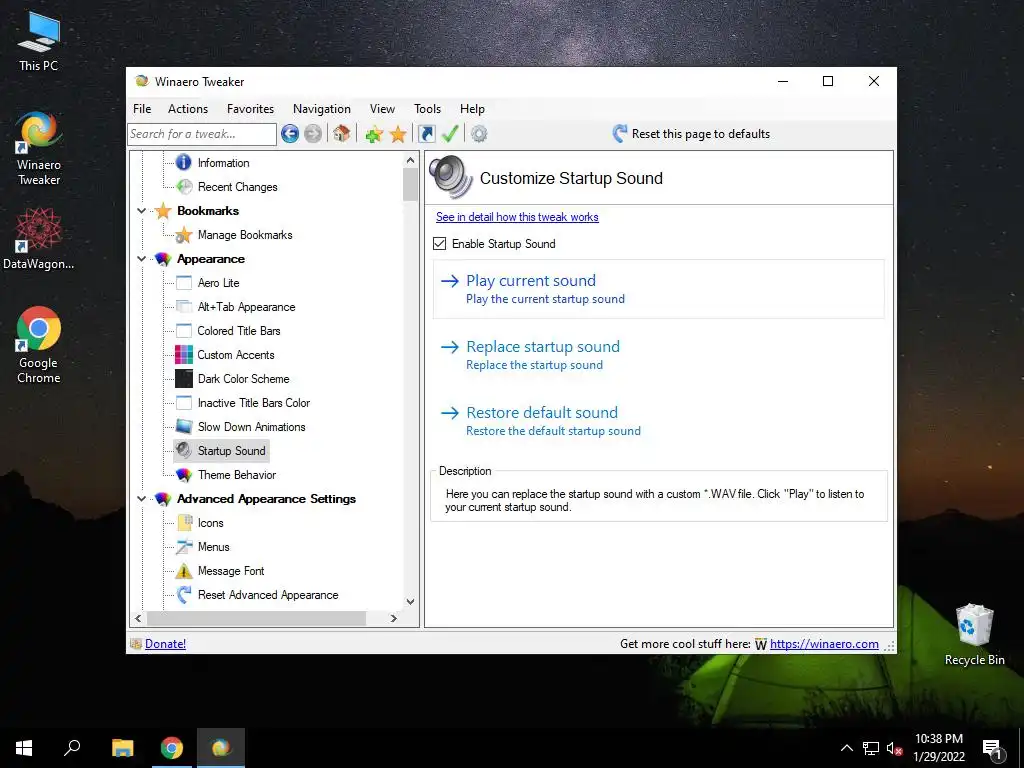This screenshot has width=1024, height=768.
Task: Click the tree horizontal scrollbar right arrow
Action: click(393, 618)
